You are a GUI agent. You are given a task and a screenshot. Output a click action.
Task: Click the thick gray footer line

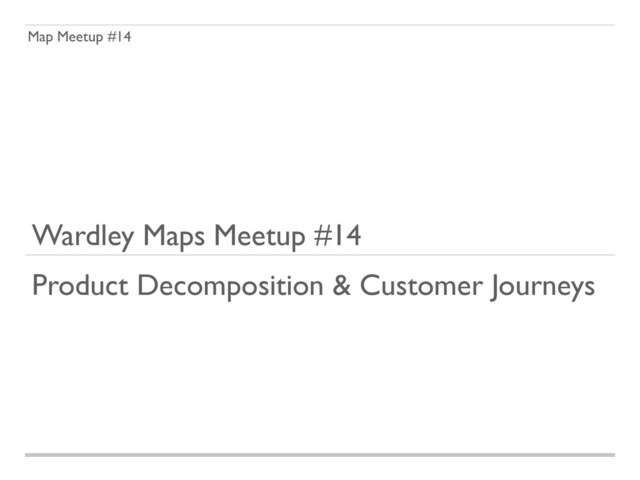(x=320, y=454)
